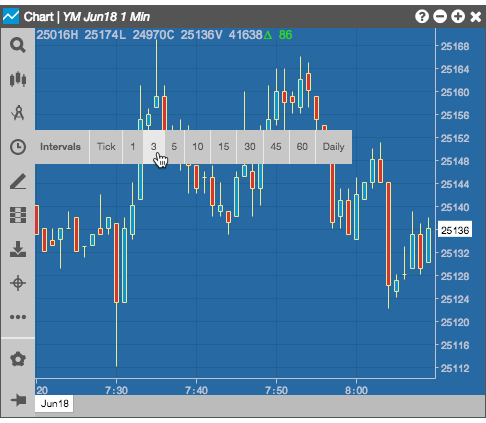The height and width of the screenshot is (423, 486).
Task: Pick the 5 minute interval
Action: tap(174, 147)
